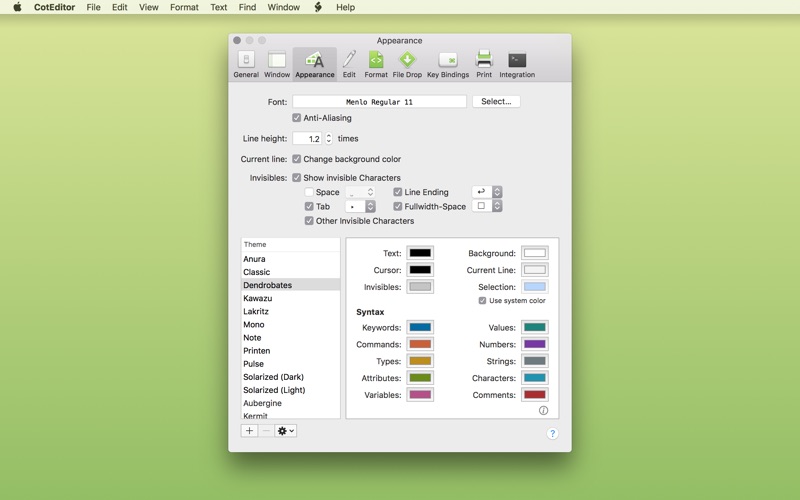Click the Keywords color swatch
Image resolution: width=800 pixels, height=500 pixels.
pos(420,328)
